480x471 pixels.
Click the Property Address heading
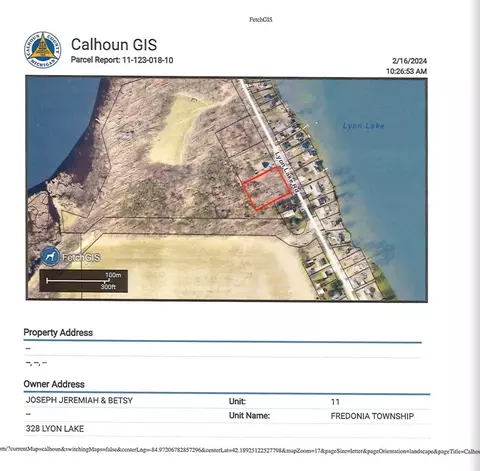(x=58, y=332)
